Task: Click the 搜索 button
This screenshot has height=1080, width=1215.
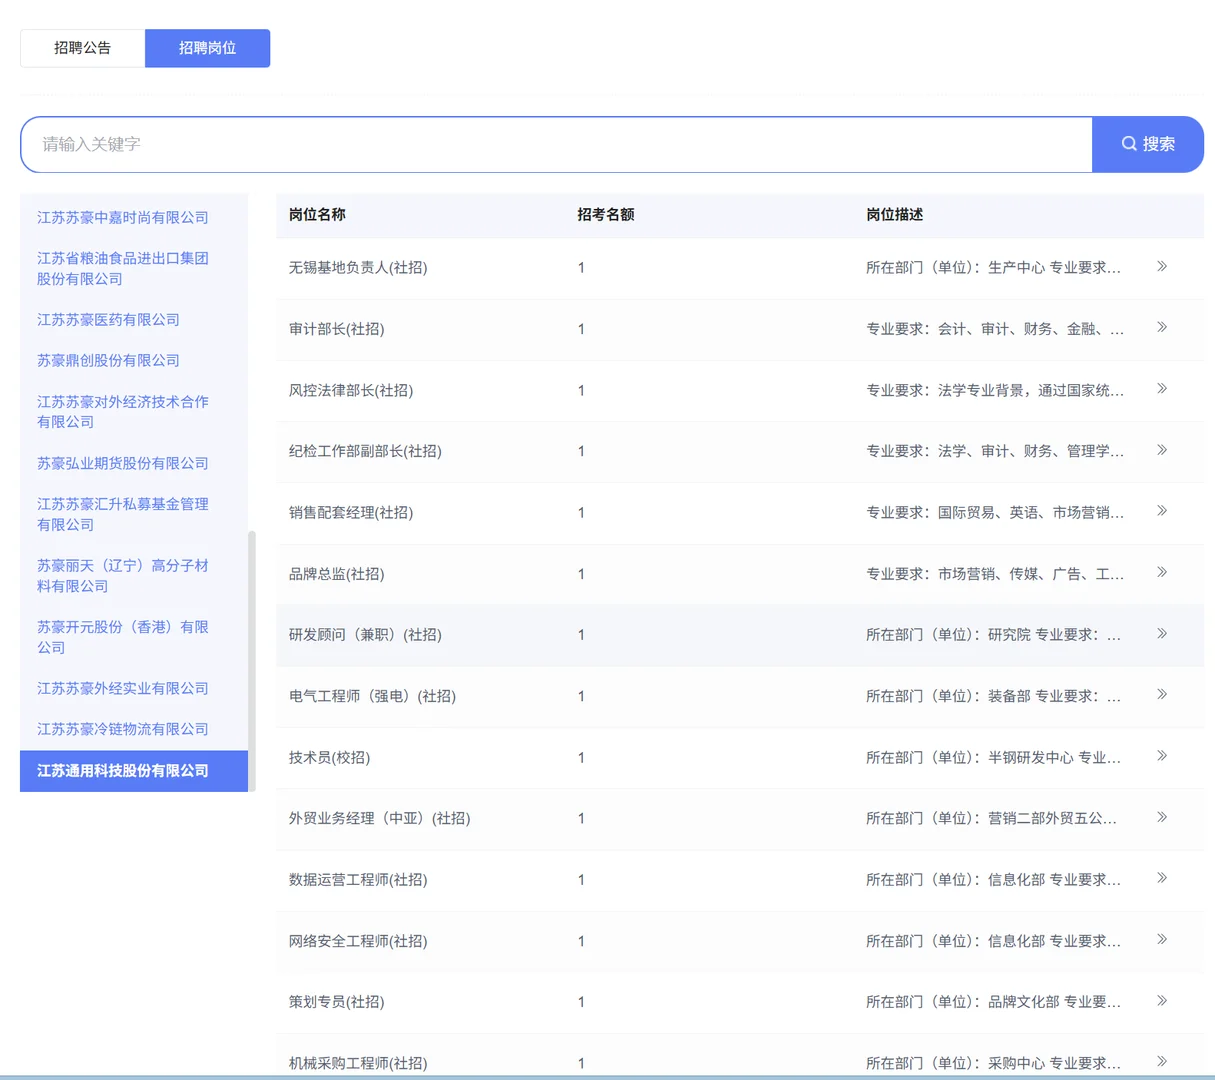Action: click(1148, 144)
